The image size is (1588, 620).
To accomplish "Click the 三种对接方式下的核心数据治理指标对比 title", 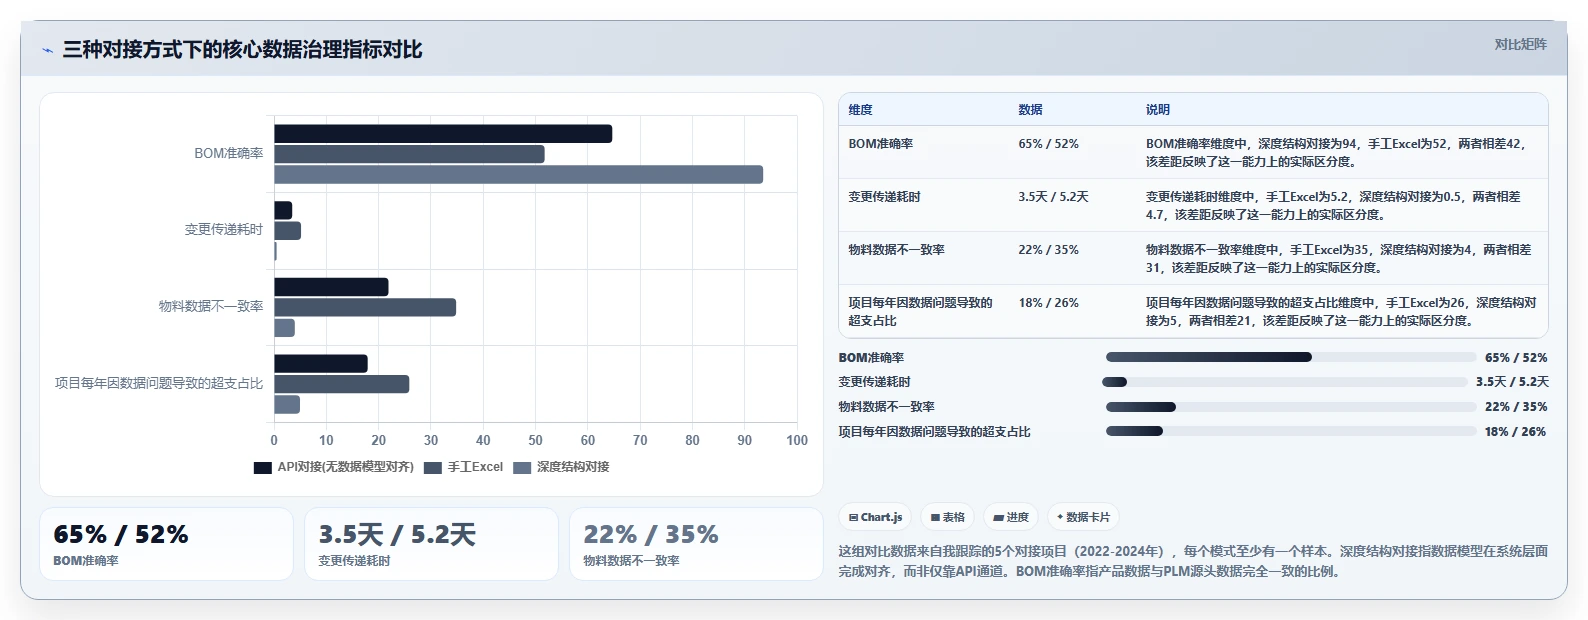I will point(243,50).
